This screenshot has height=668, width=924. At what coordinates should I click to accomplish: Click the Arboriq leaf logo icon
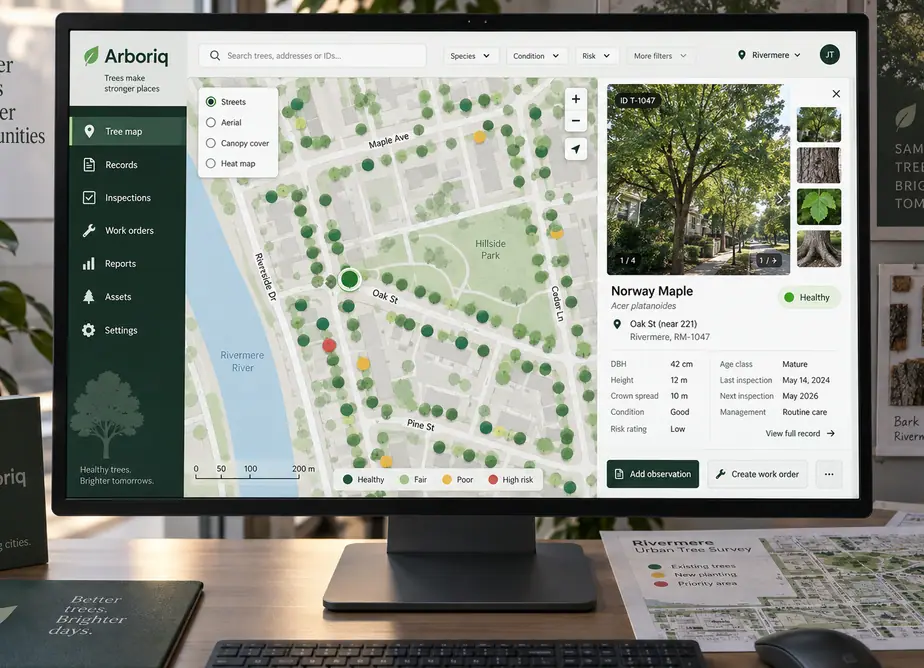coord(91,55)
